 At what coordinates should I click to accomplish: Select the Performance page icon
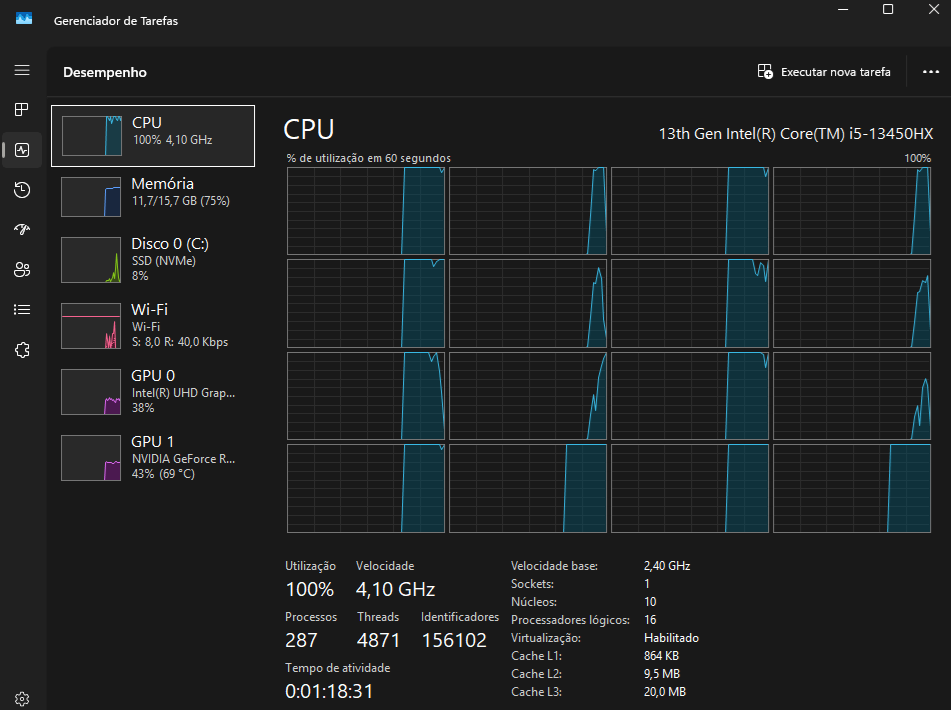click(22, 150)
